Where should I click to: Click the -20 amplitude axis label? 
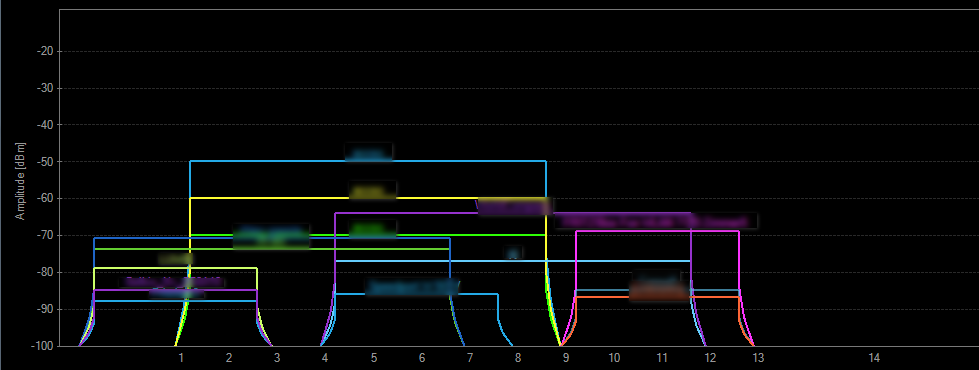[47, 51]
